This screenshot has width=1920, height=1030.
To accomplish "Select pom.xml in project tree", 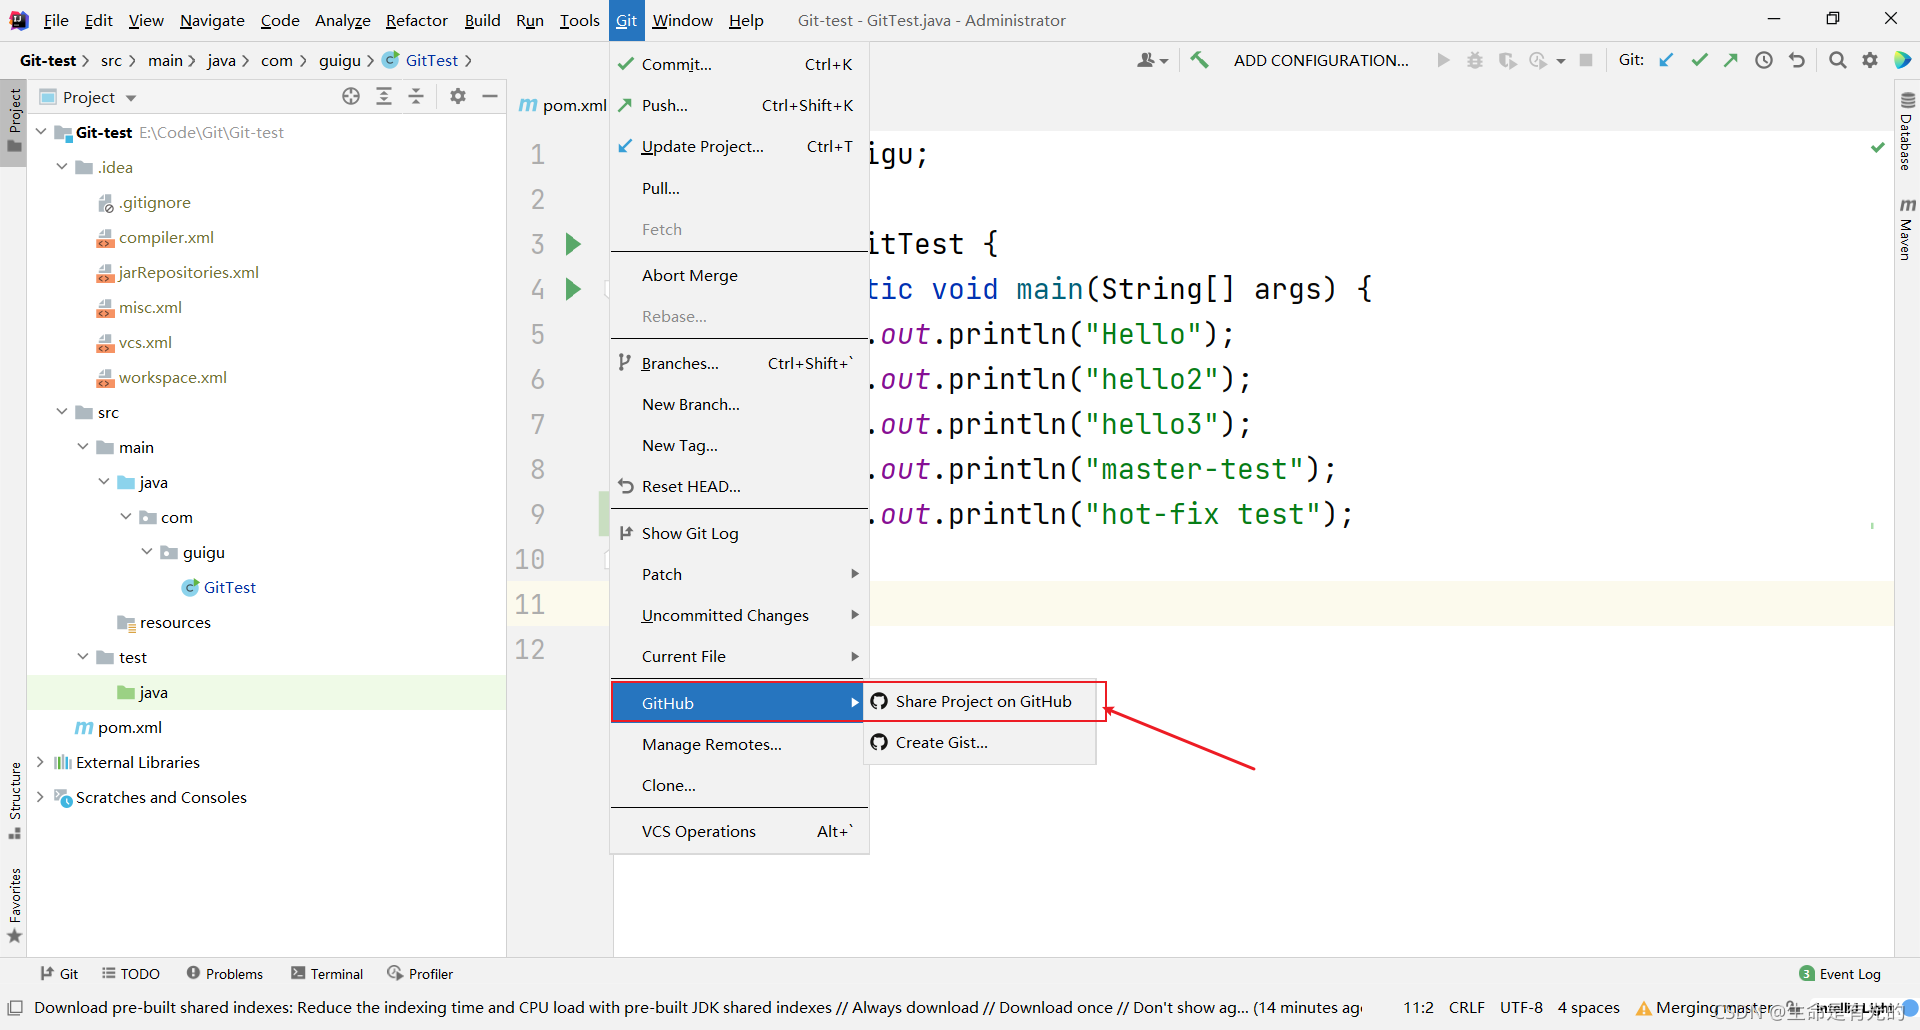I will (x=119, y=727).
